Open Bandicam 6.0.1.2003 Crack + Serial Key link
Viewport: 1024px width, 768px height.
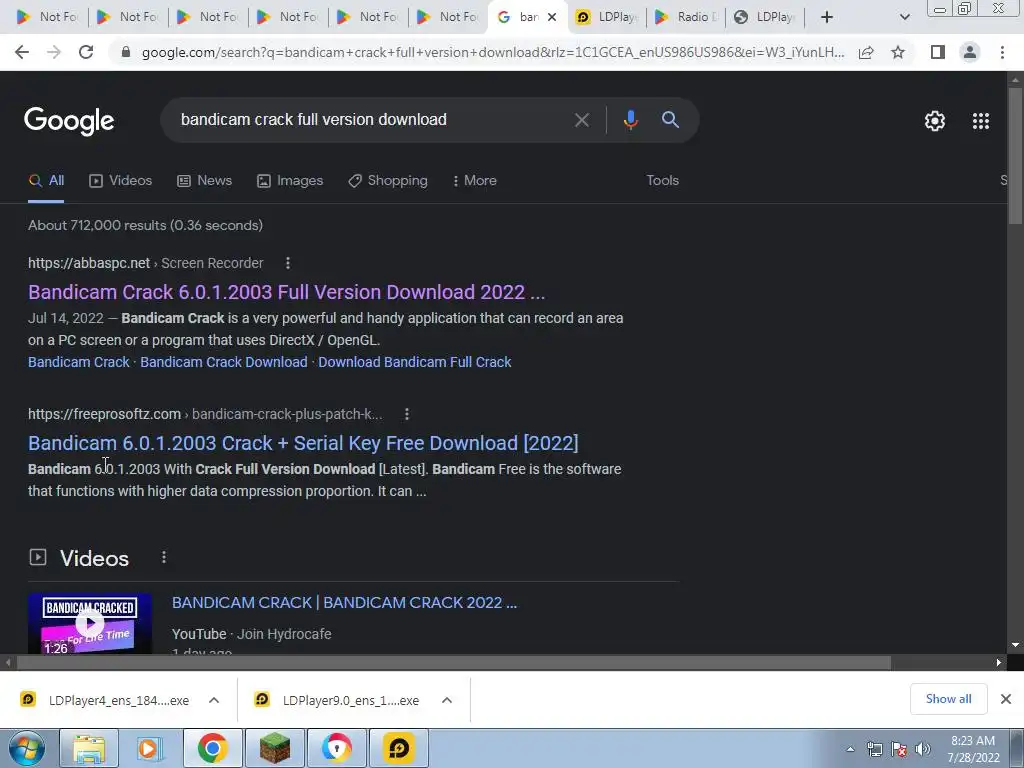(303, 443)
